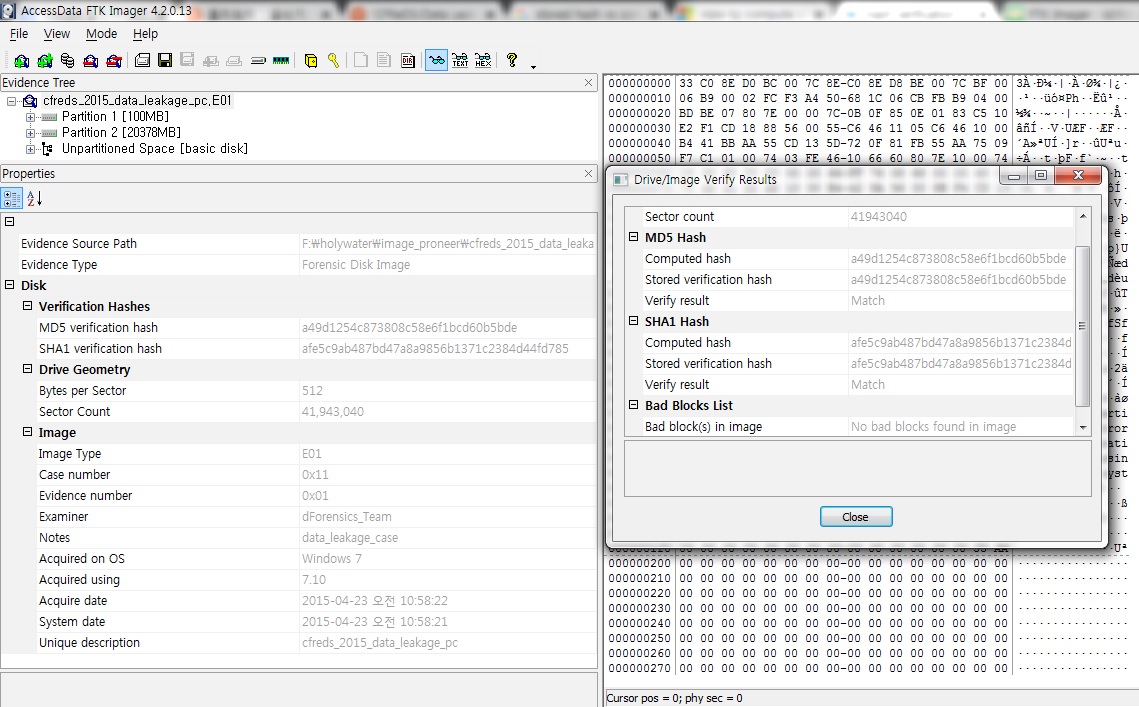
Task: Close the Evidence Tree panel
Action: click(588, 83)
